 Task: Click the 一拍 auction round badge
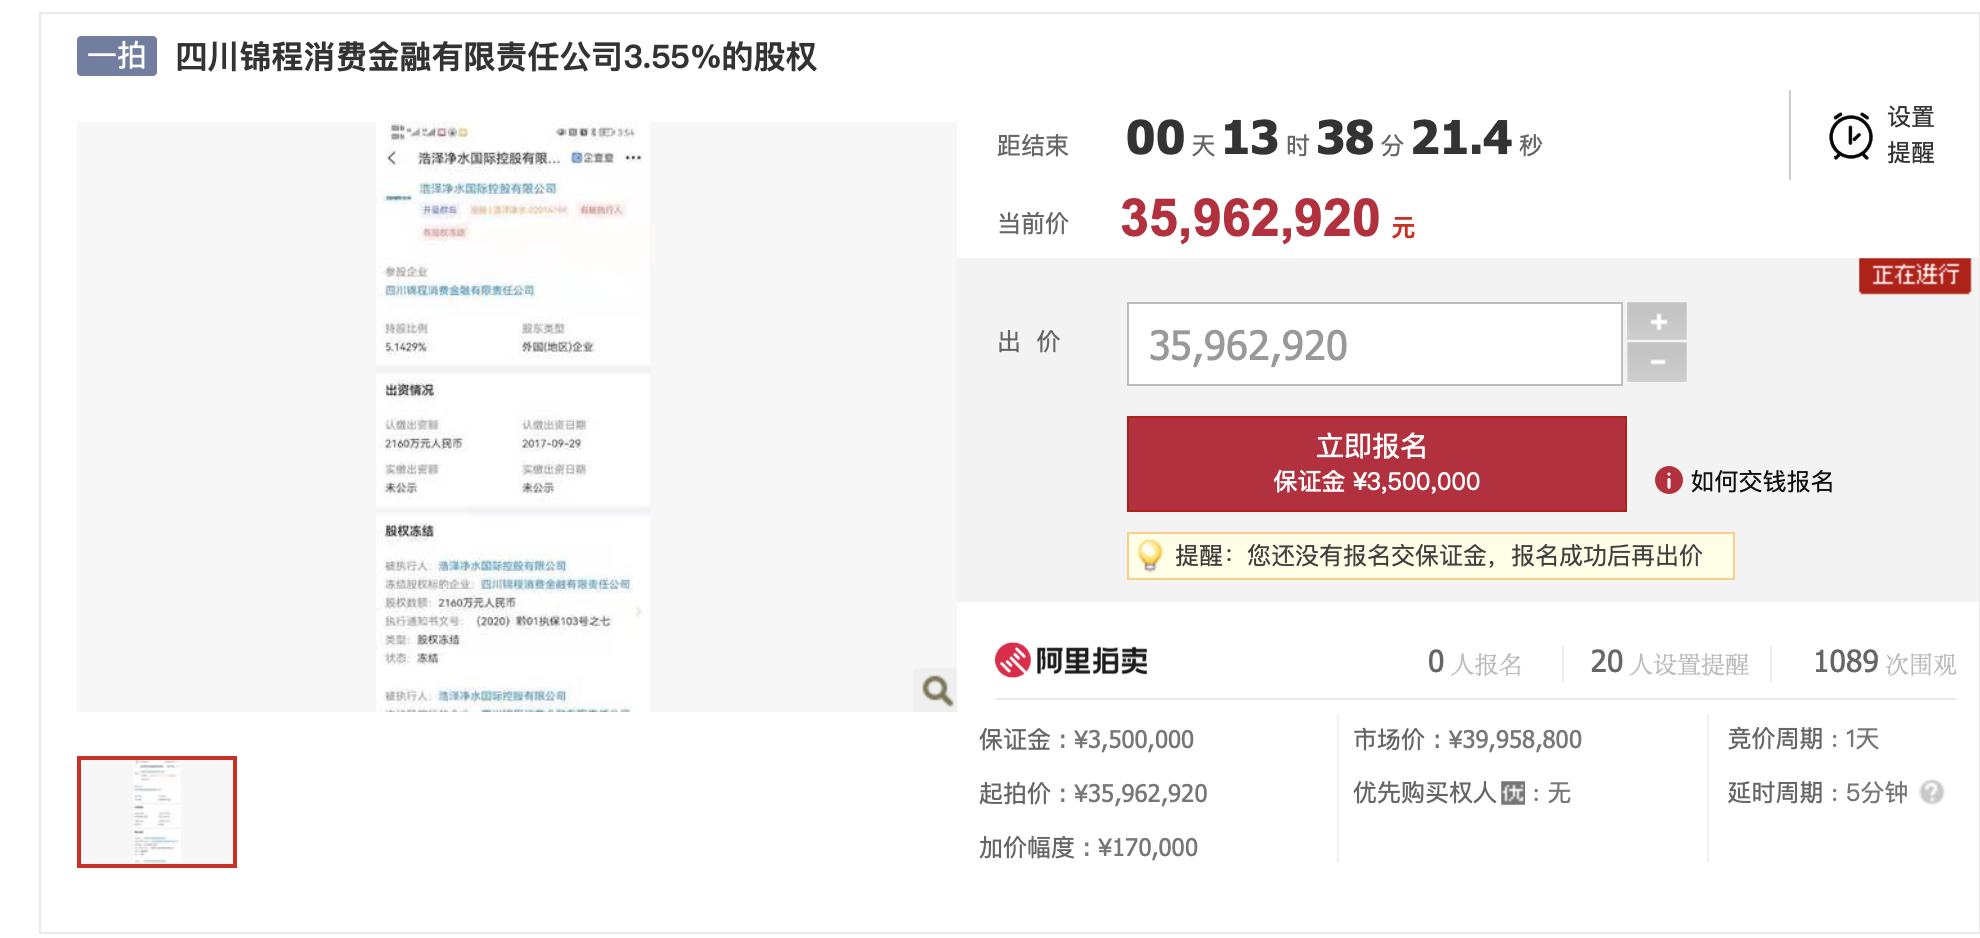[x=117, y=56]
